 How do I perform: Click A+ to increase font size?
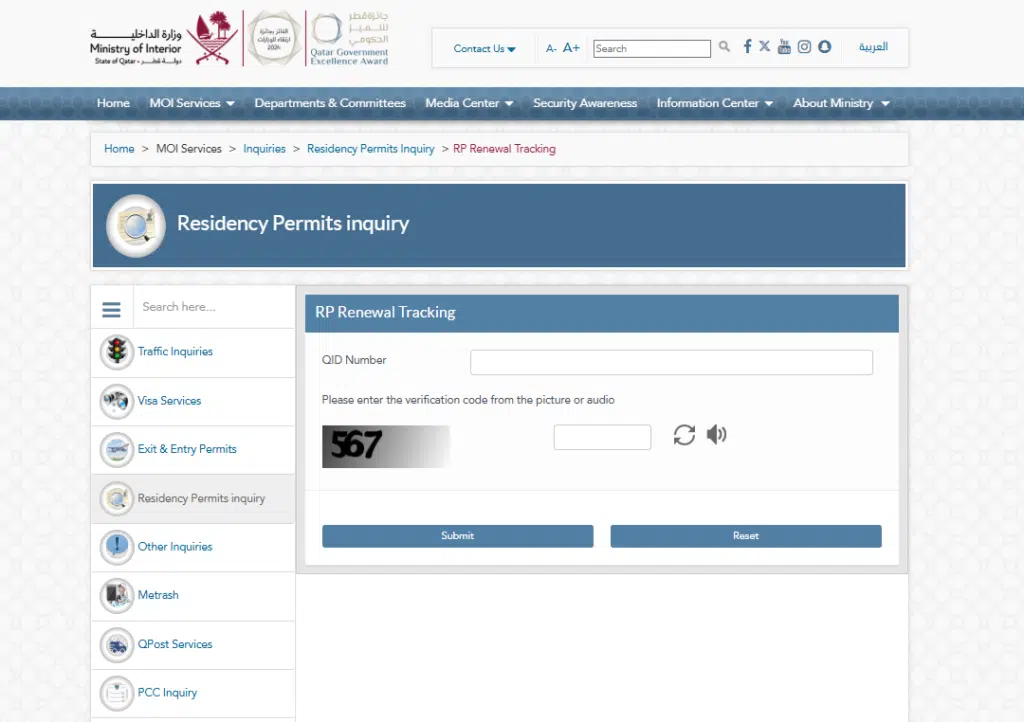(x=570, y=47)
